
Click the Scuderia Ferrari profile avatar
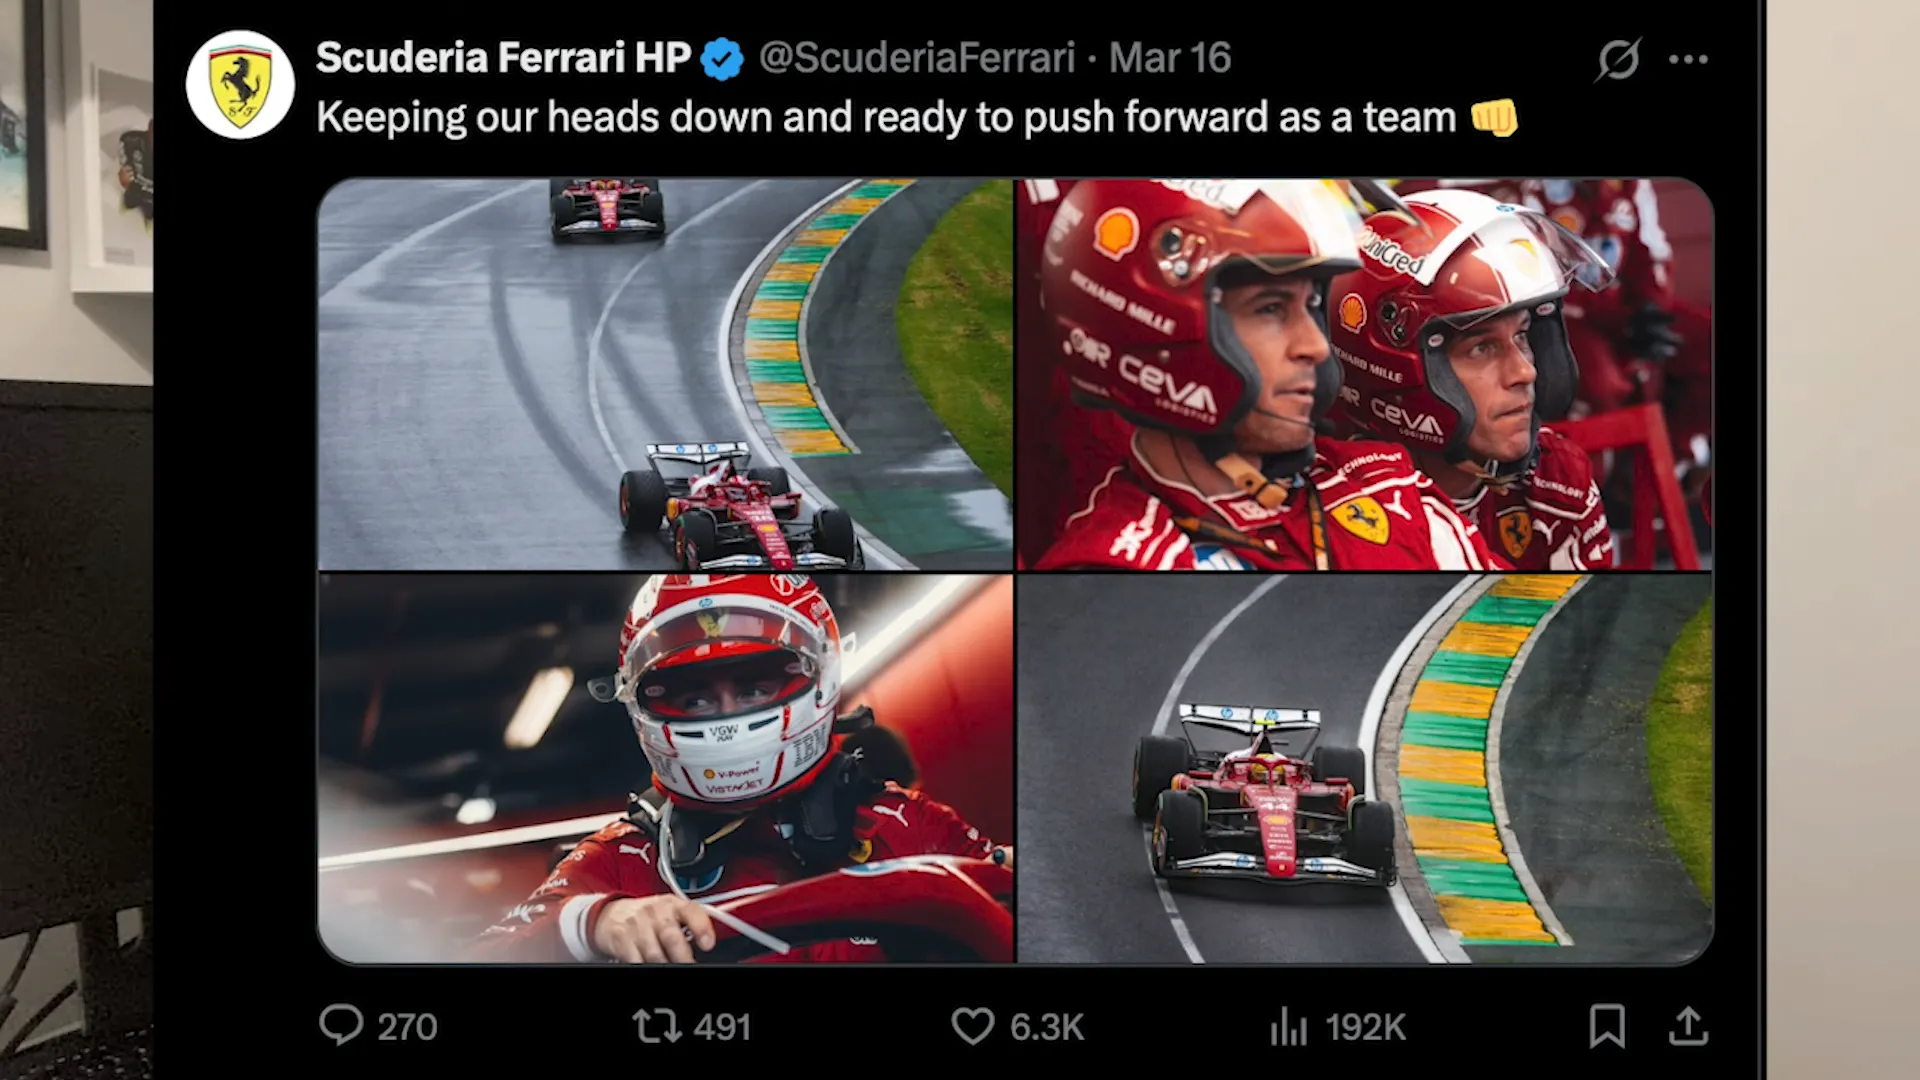[x=240, y=84]
